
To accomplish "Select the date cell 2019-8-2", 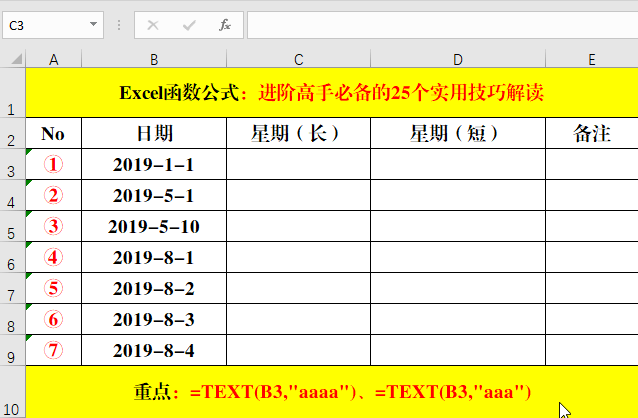I will click(x=154, y=288).
